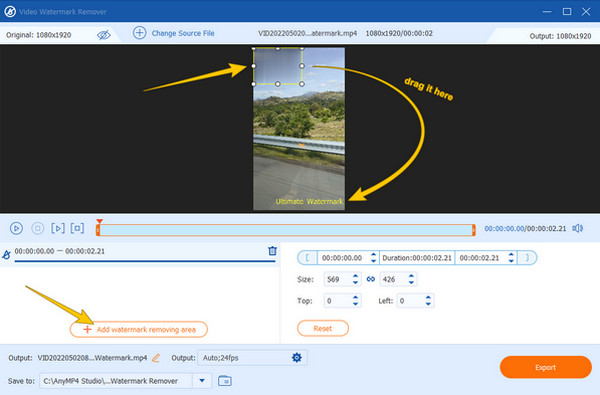600x395 pixels.
Task: Minimize the Video Watermark Remover window
Action: click(x=547, y=11)
